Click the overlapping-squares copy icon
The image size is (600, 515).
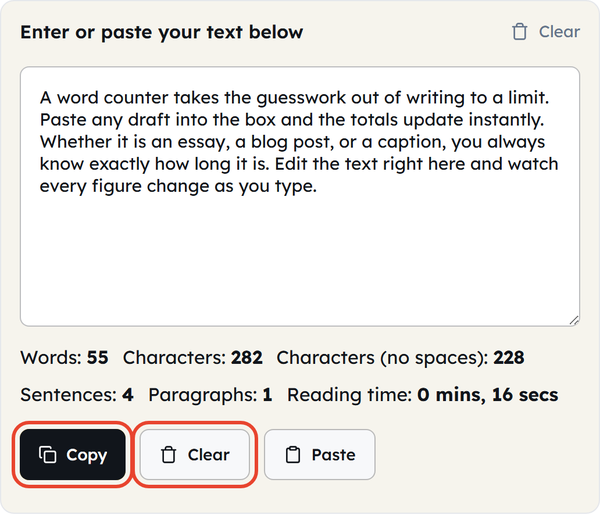[x=47, y=455]
